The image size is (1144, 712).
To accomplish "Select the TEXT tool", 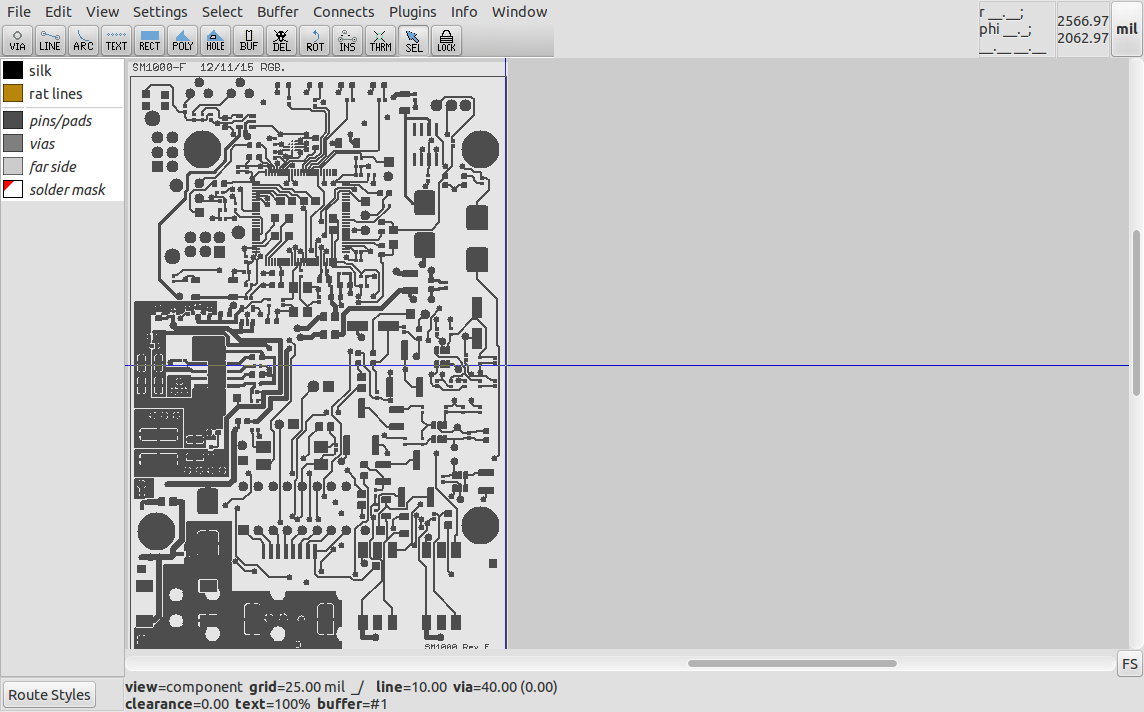I will tap(116, 40).
